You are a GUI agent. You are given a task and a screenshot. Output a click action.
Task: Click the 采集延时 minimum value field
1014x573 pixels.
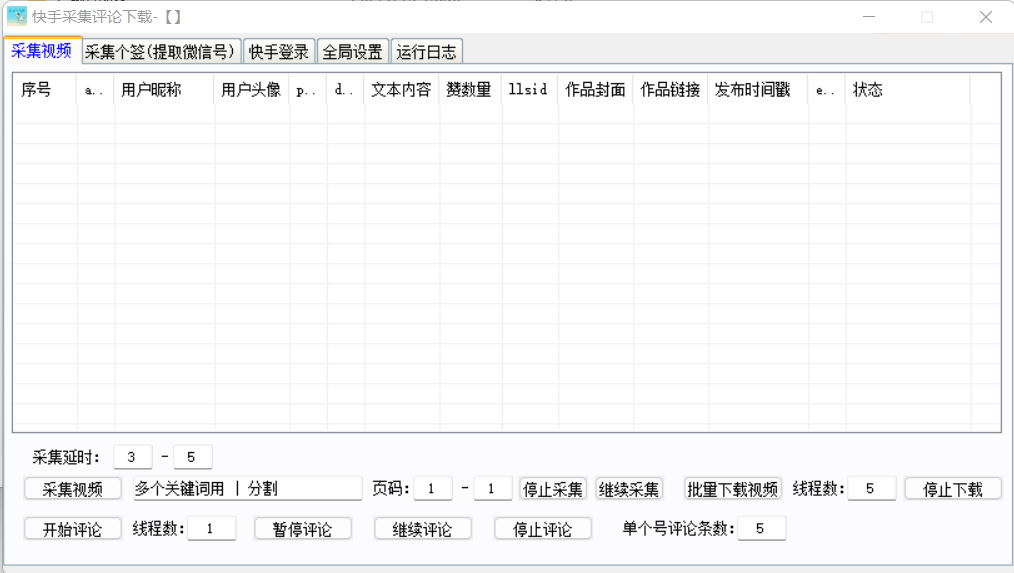[132, 457]
